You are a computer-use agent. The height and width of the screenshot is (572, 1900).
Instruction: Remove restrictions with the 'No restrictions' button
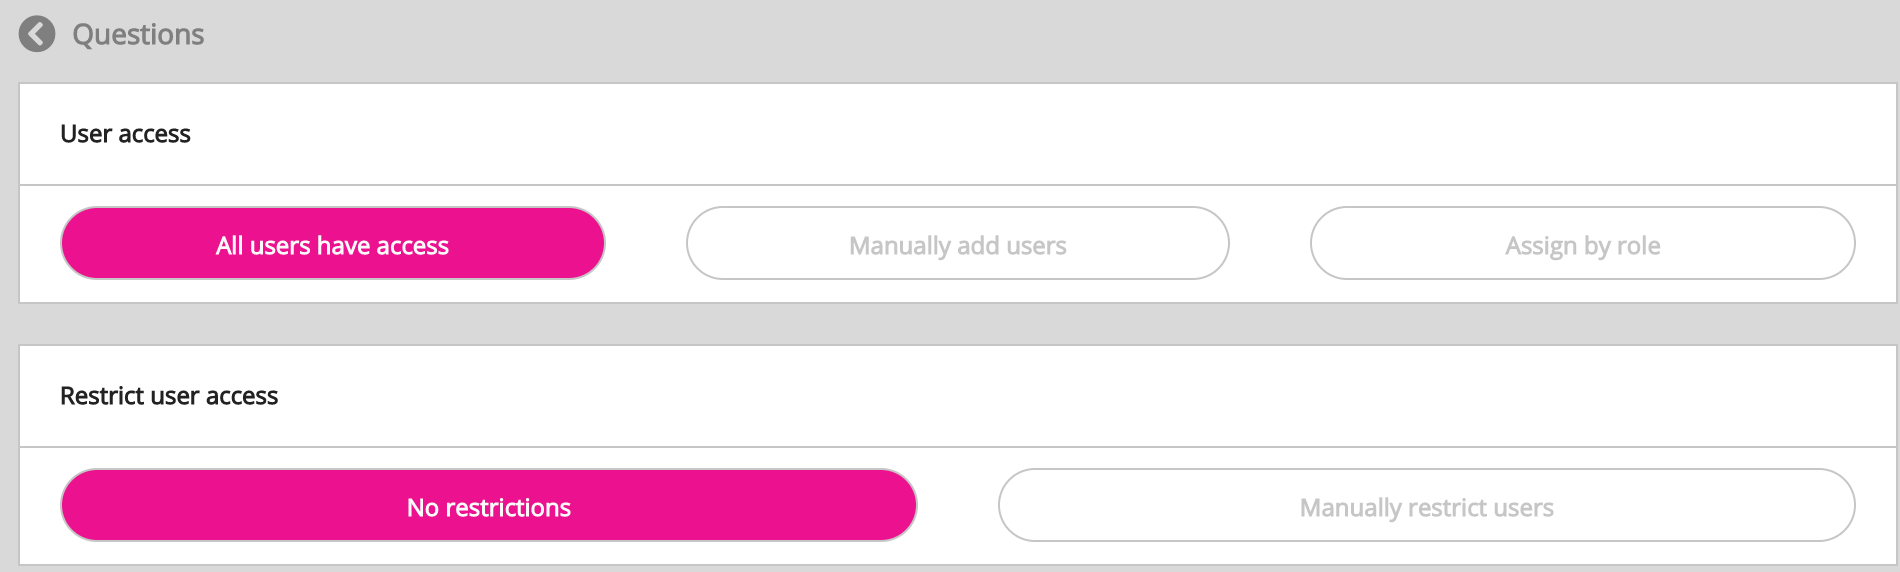point(488,506)
